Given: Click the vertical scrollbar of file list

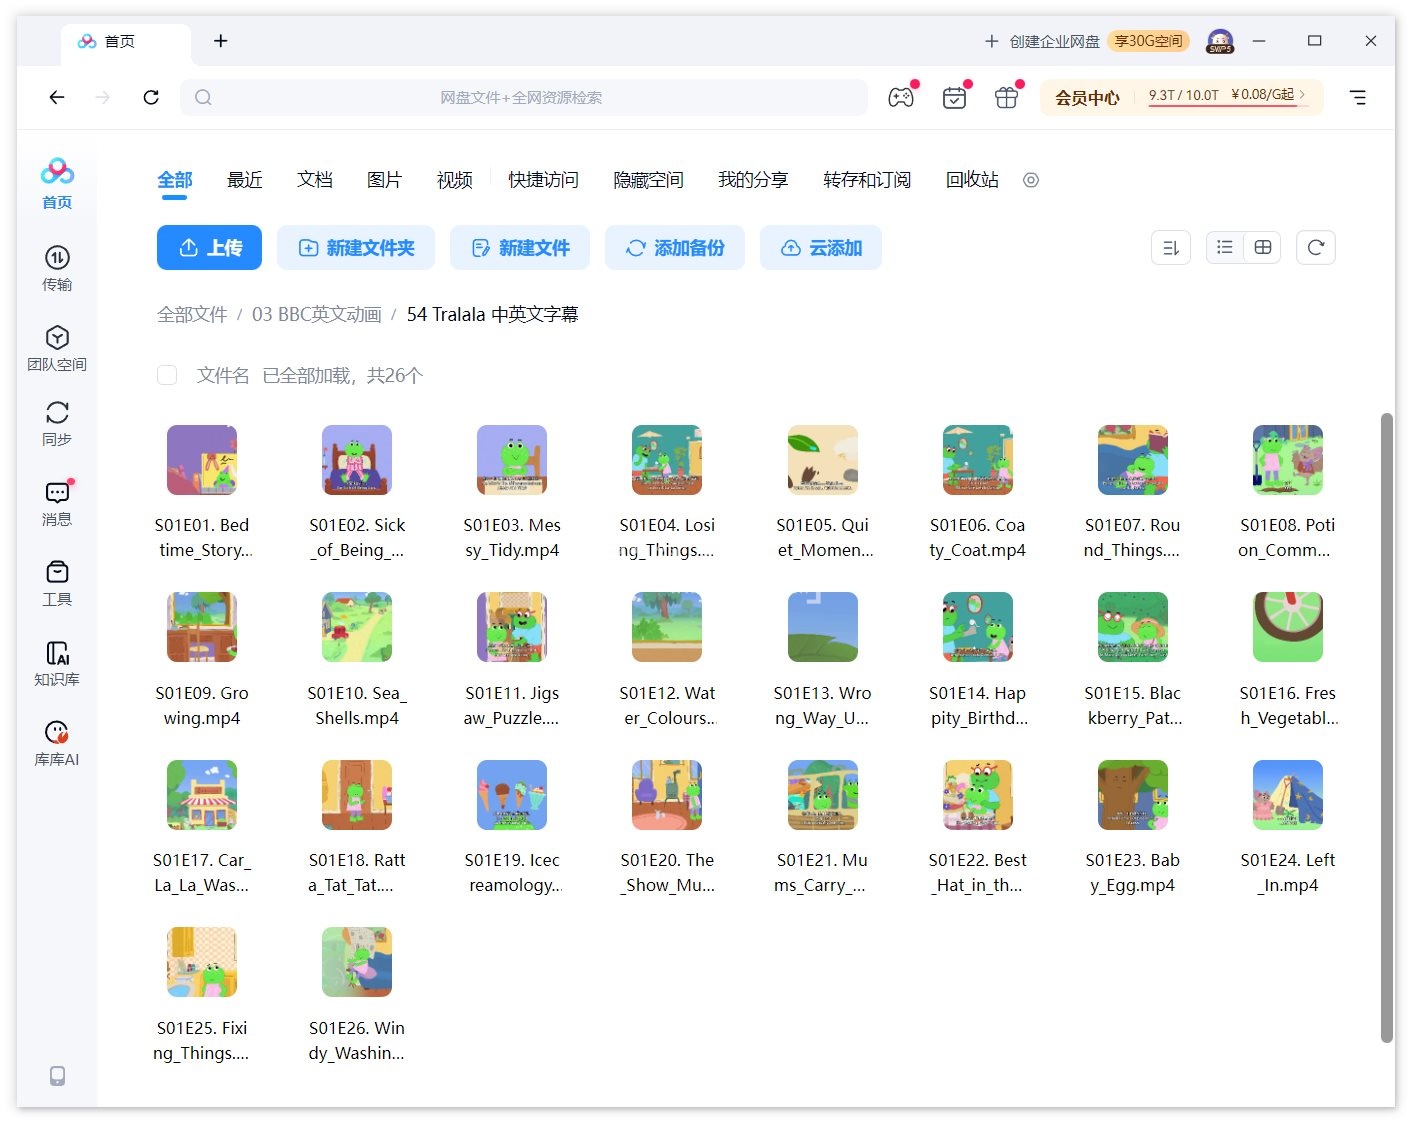Looking at the screenshot, I should pyautogui.click(x=1387, y=727).
